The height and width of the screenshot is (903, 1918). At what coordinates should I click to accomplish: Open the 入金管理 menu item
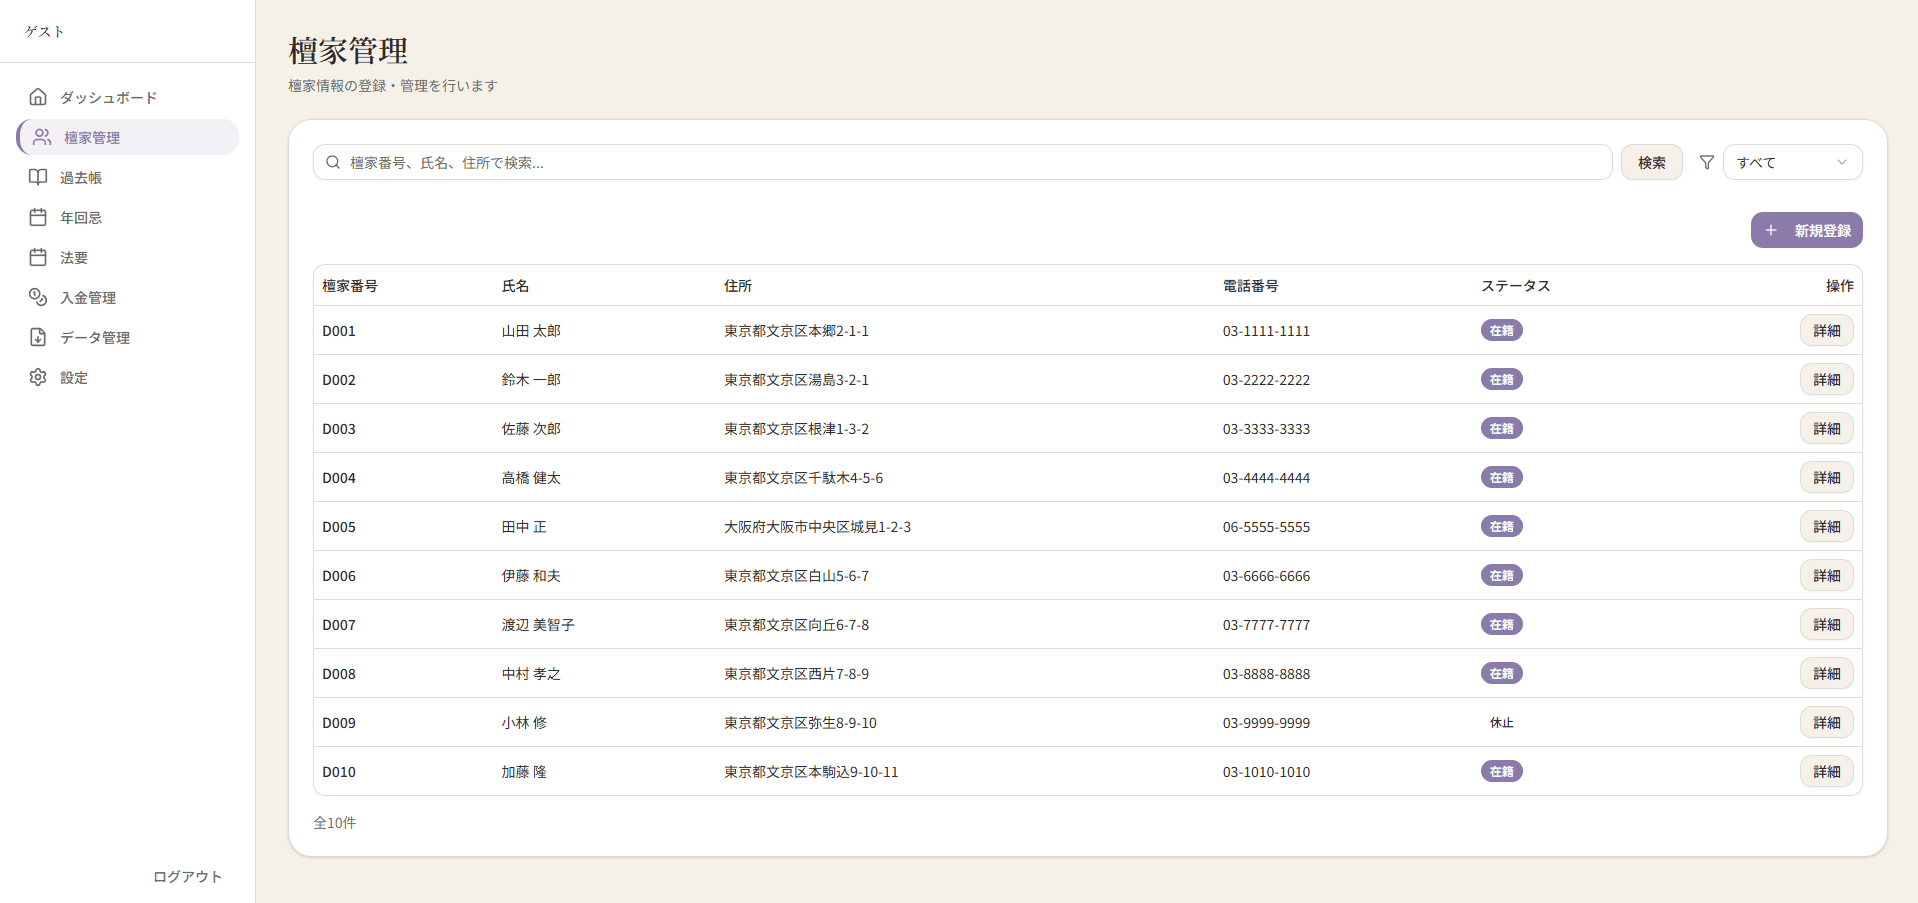[x=88, y=297]
